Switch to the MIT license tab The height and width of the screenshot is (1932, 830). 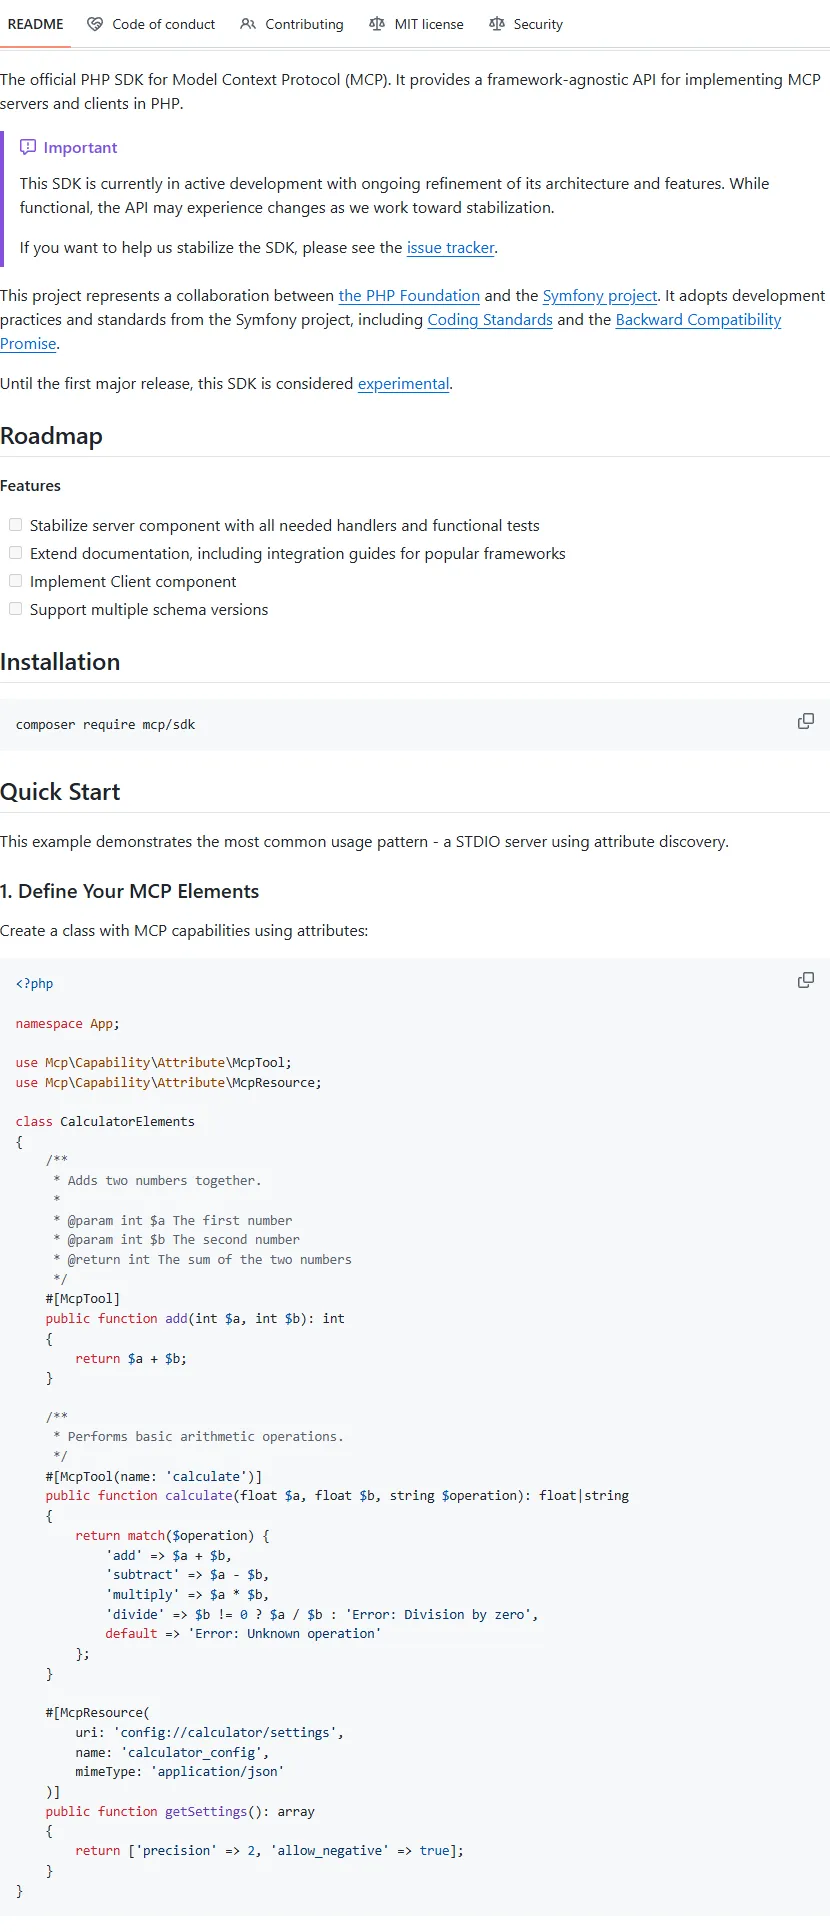(428, 24)
